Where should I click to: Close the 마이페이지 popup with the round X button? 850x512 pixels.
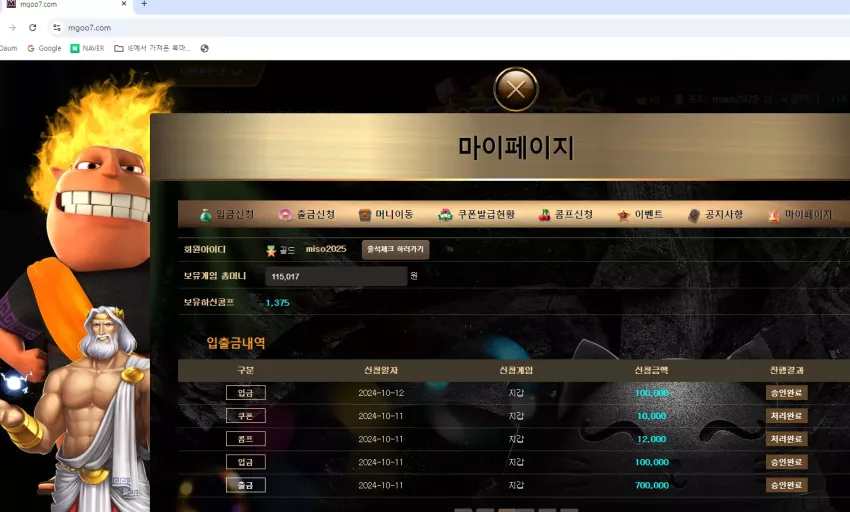[516, 89]
